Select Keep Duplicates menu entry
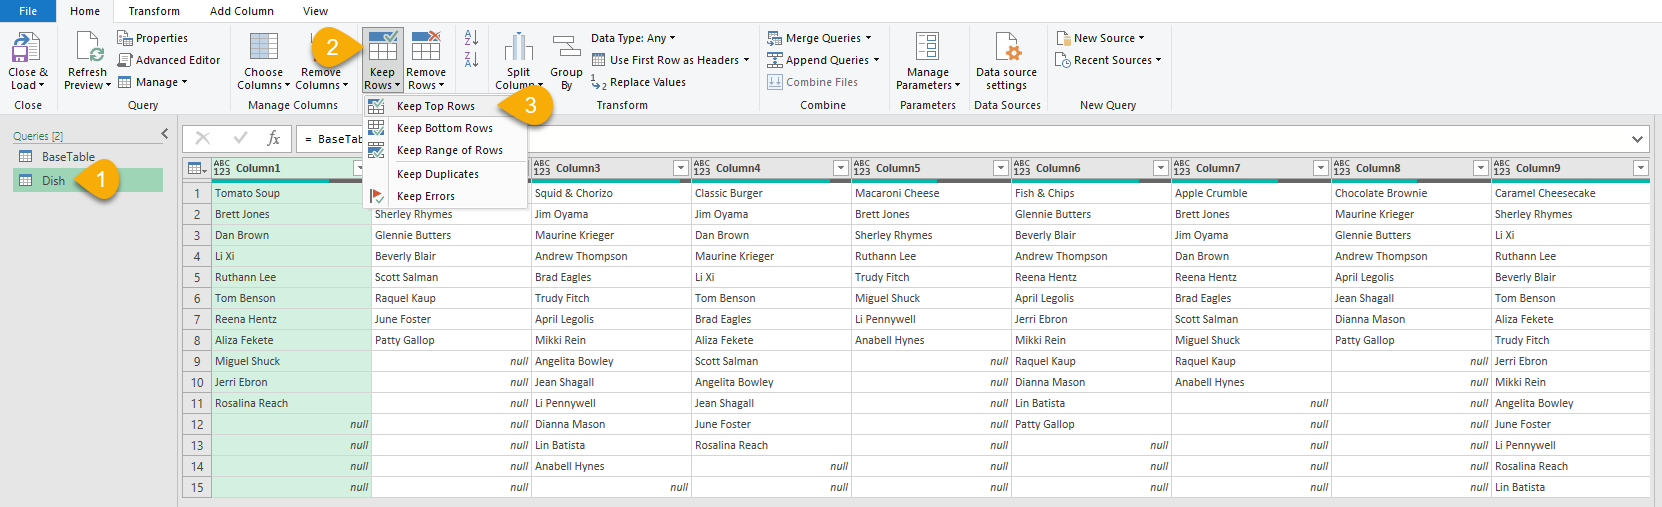The image size is (1662, 507). point(437,174)
